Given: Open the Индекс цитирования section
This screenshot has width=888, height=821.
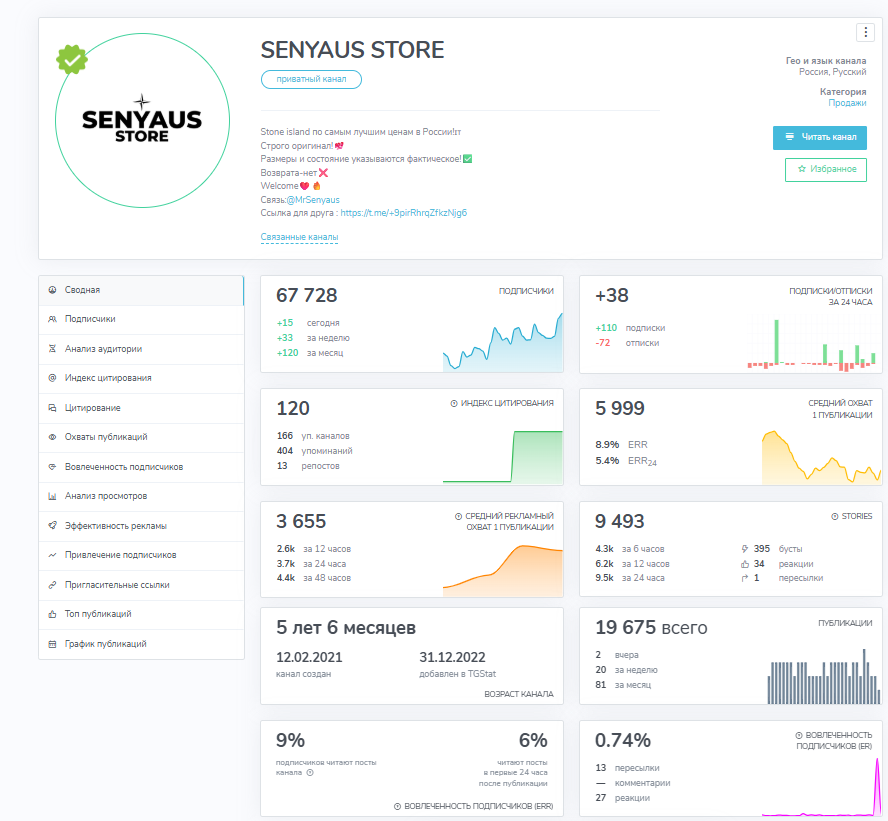Looking at the screenshot, I should click(141, 379).
